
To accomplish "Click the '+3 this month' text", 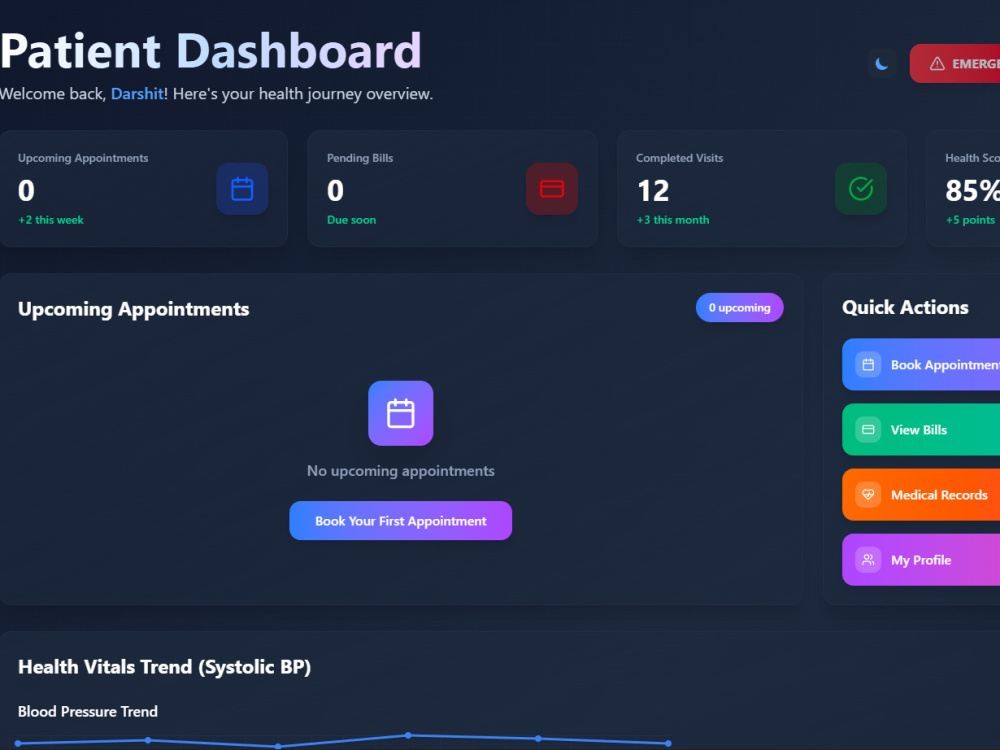I will click(673, 220).
